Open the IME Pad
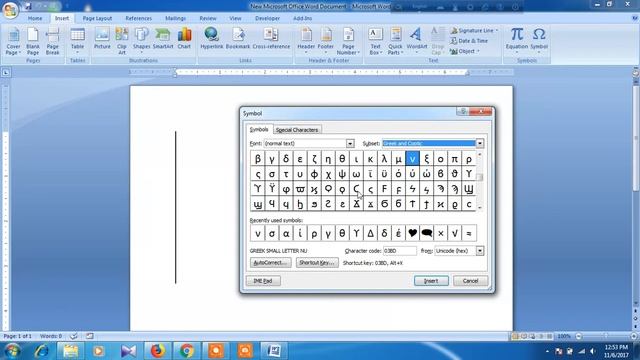This screenshot has height=360, width=640. point(263,281)
